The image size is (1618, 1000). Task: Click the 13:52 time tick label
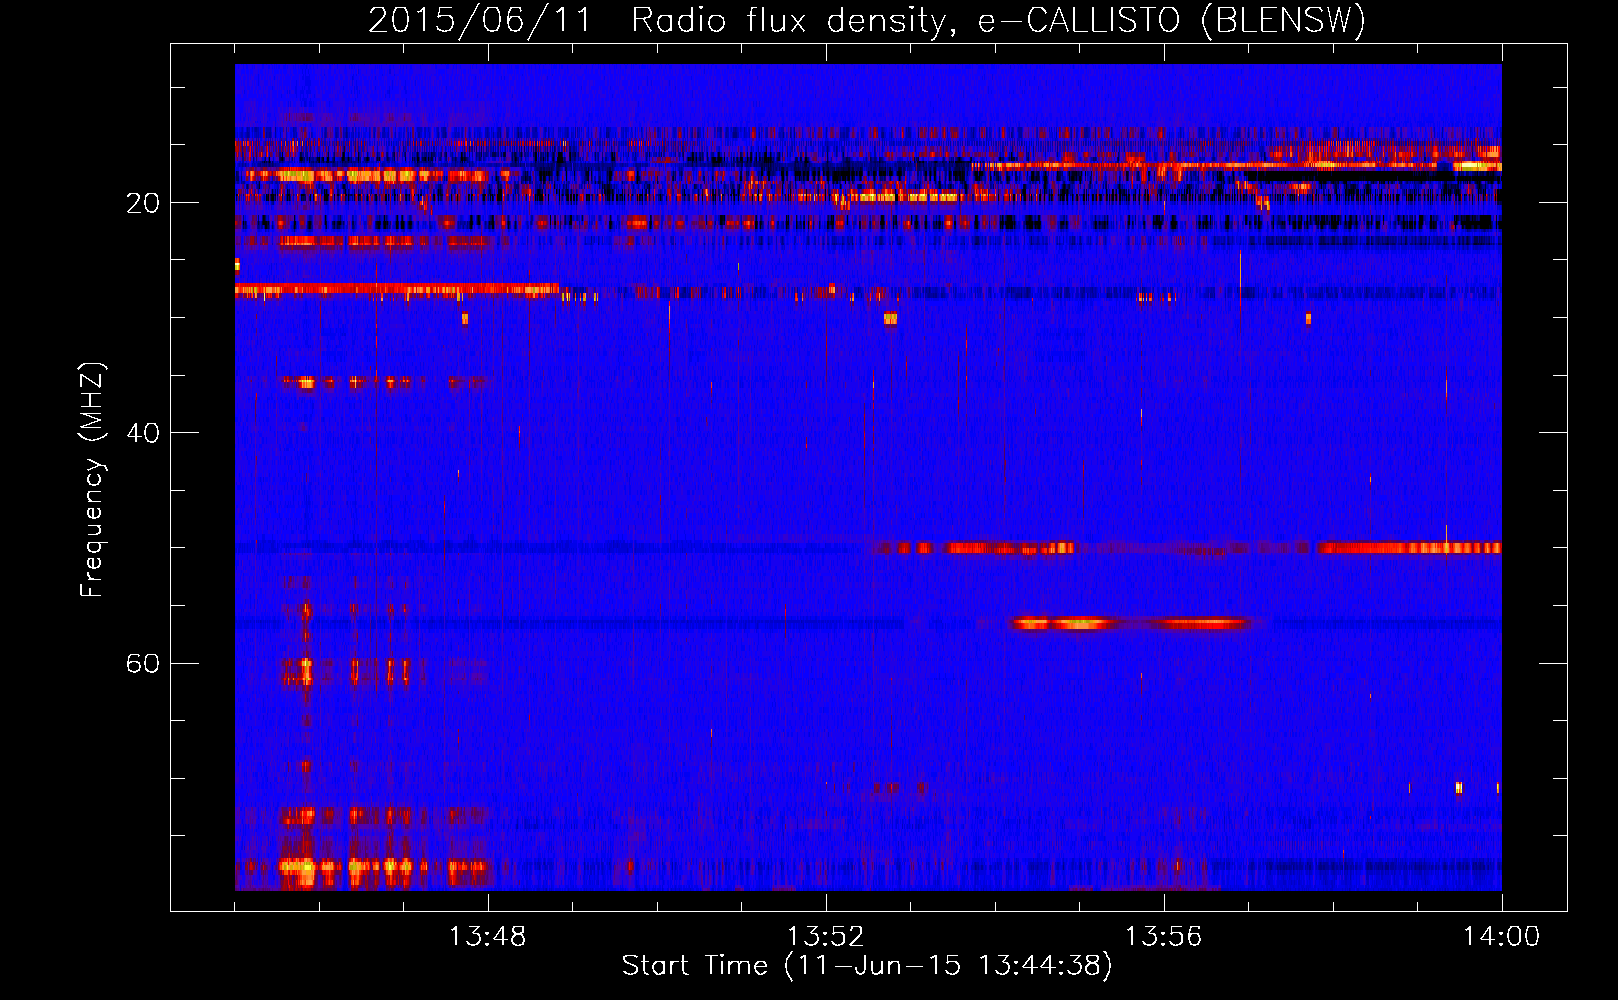[826, 937]
